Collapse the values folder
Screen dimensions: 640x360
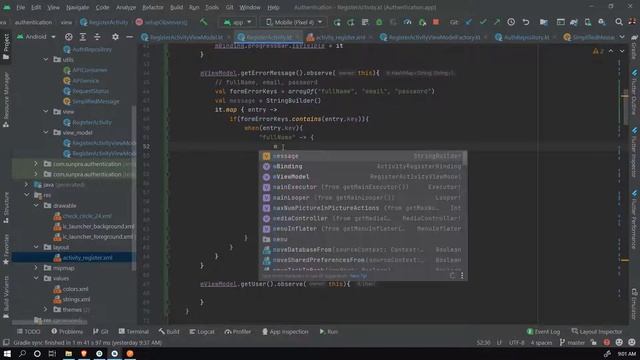(x=36, y=278)
